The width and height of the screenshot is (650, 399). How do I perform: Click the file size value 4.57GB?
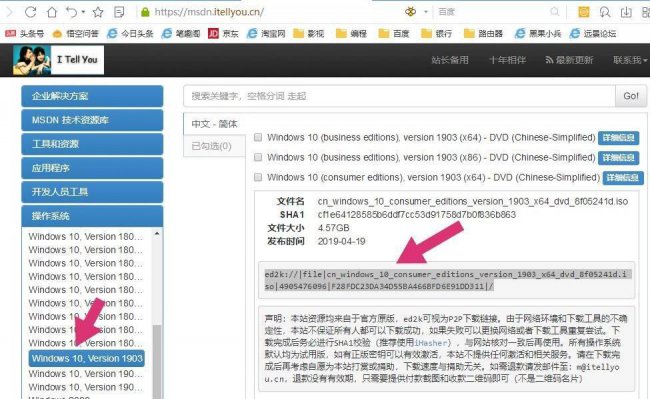point(333,228)
